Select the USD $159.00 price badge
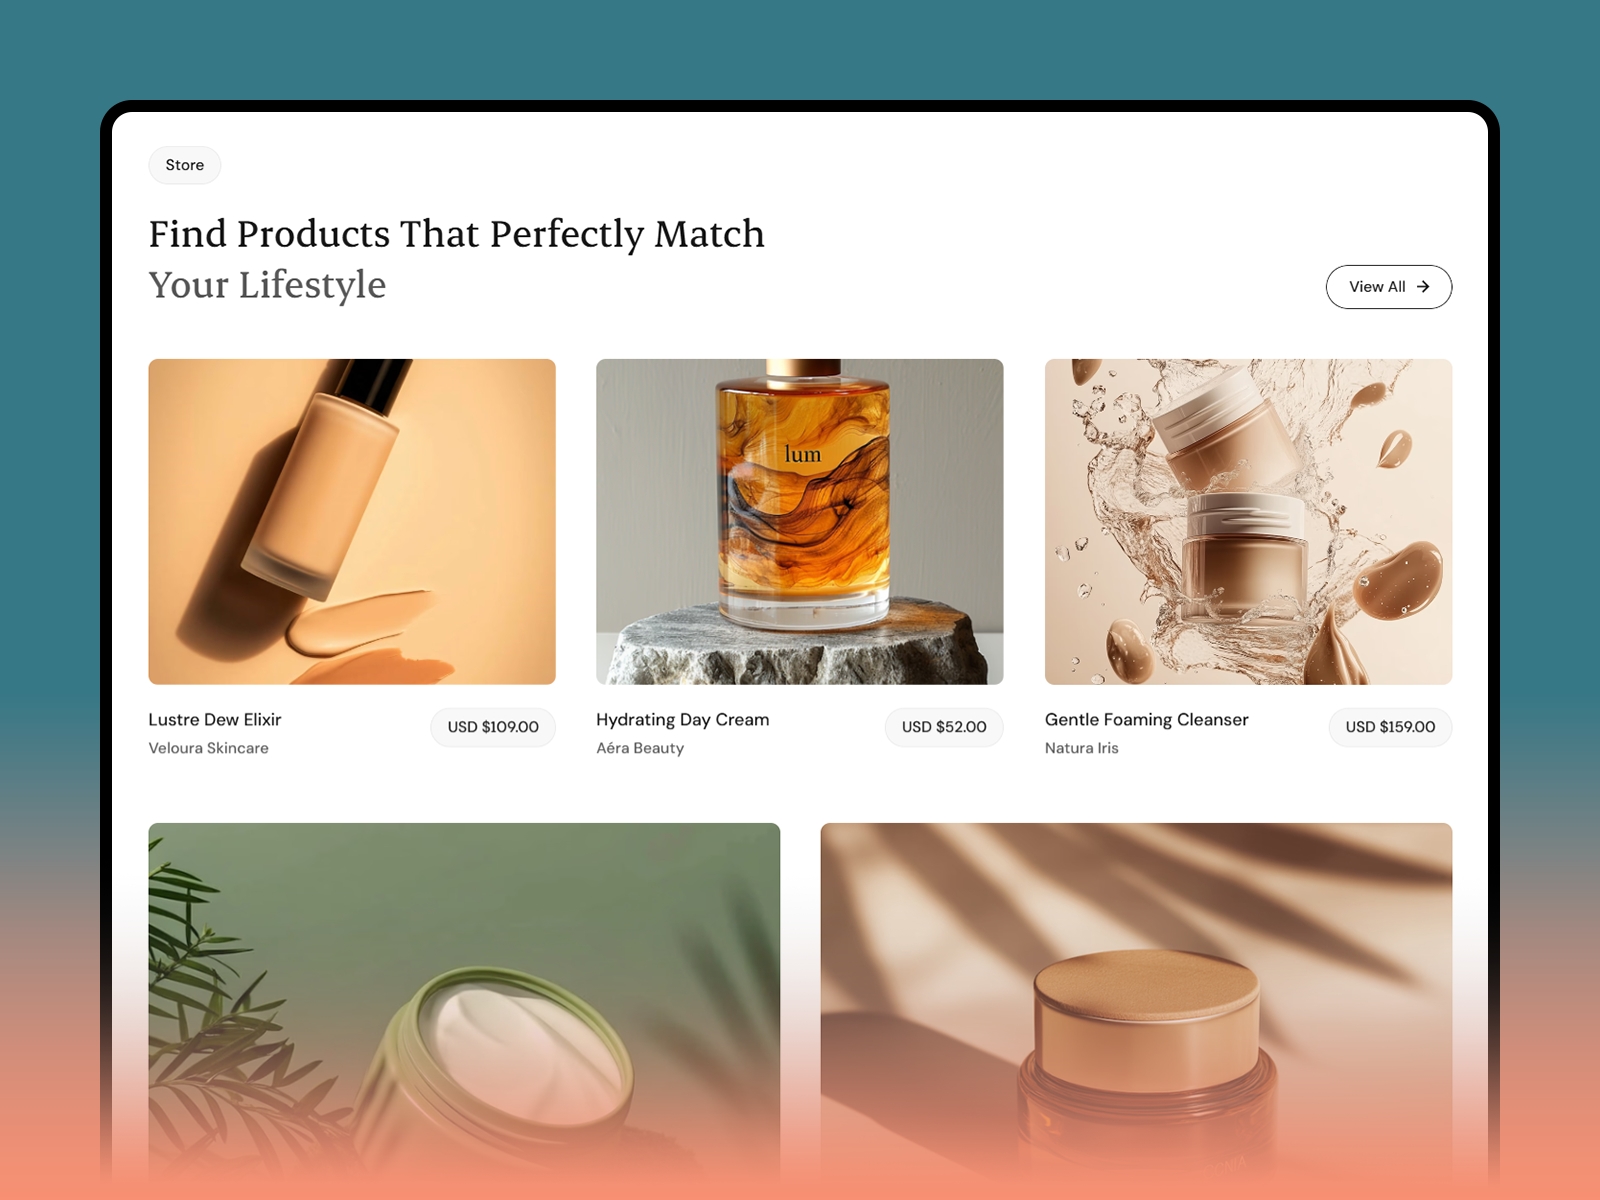Viewport: 1600px width, 1200px height. pos(1390,727)
